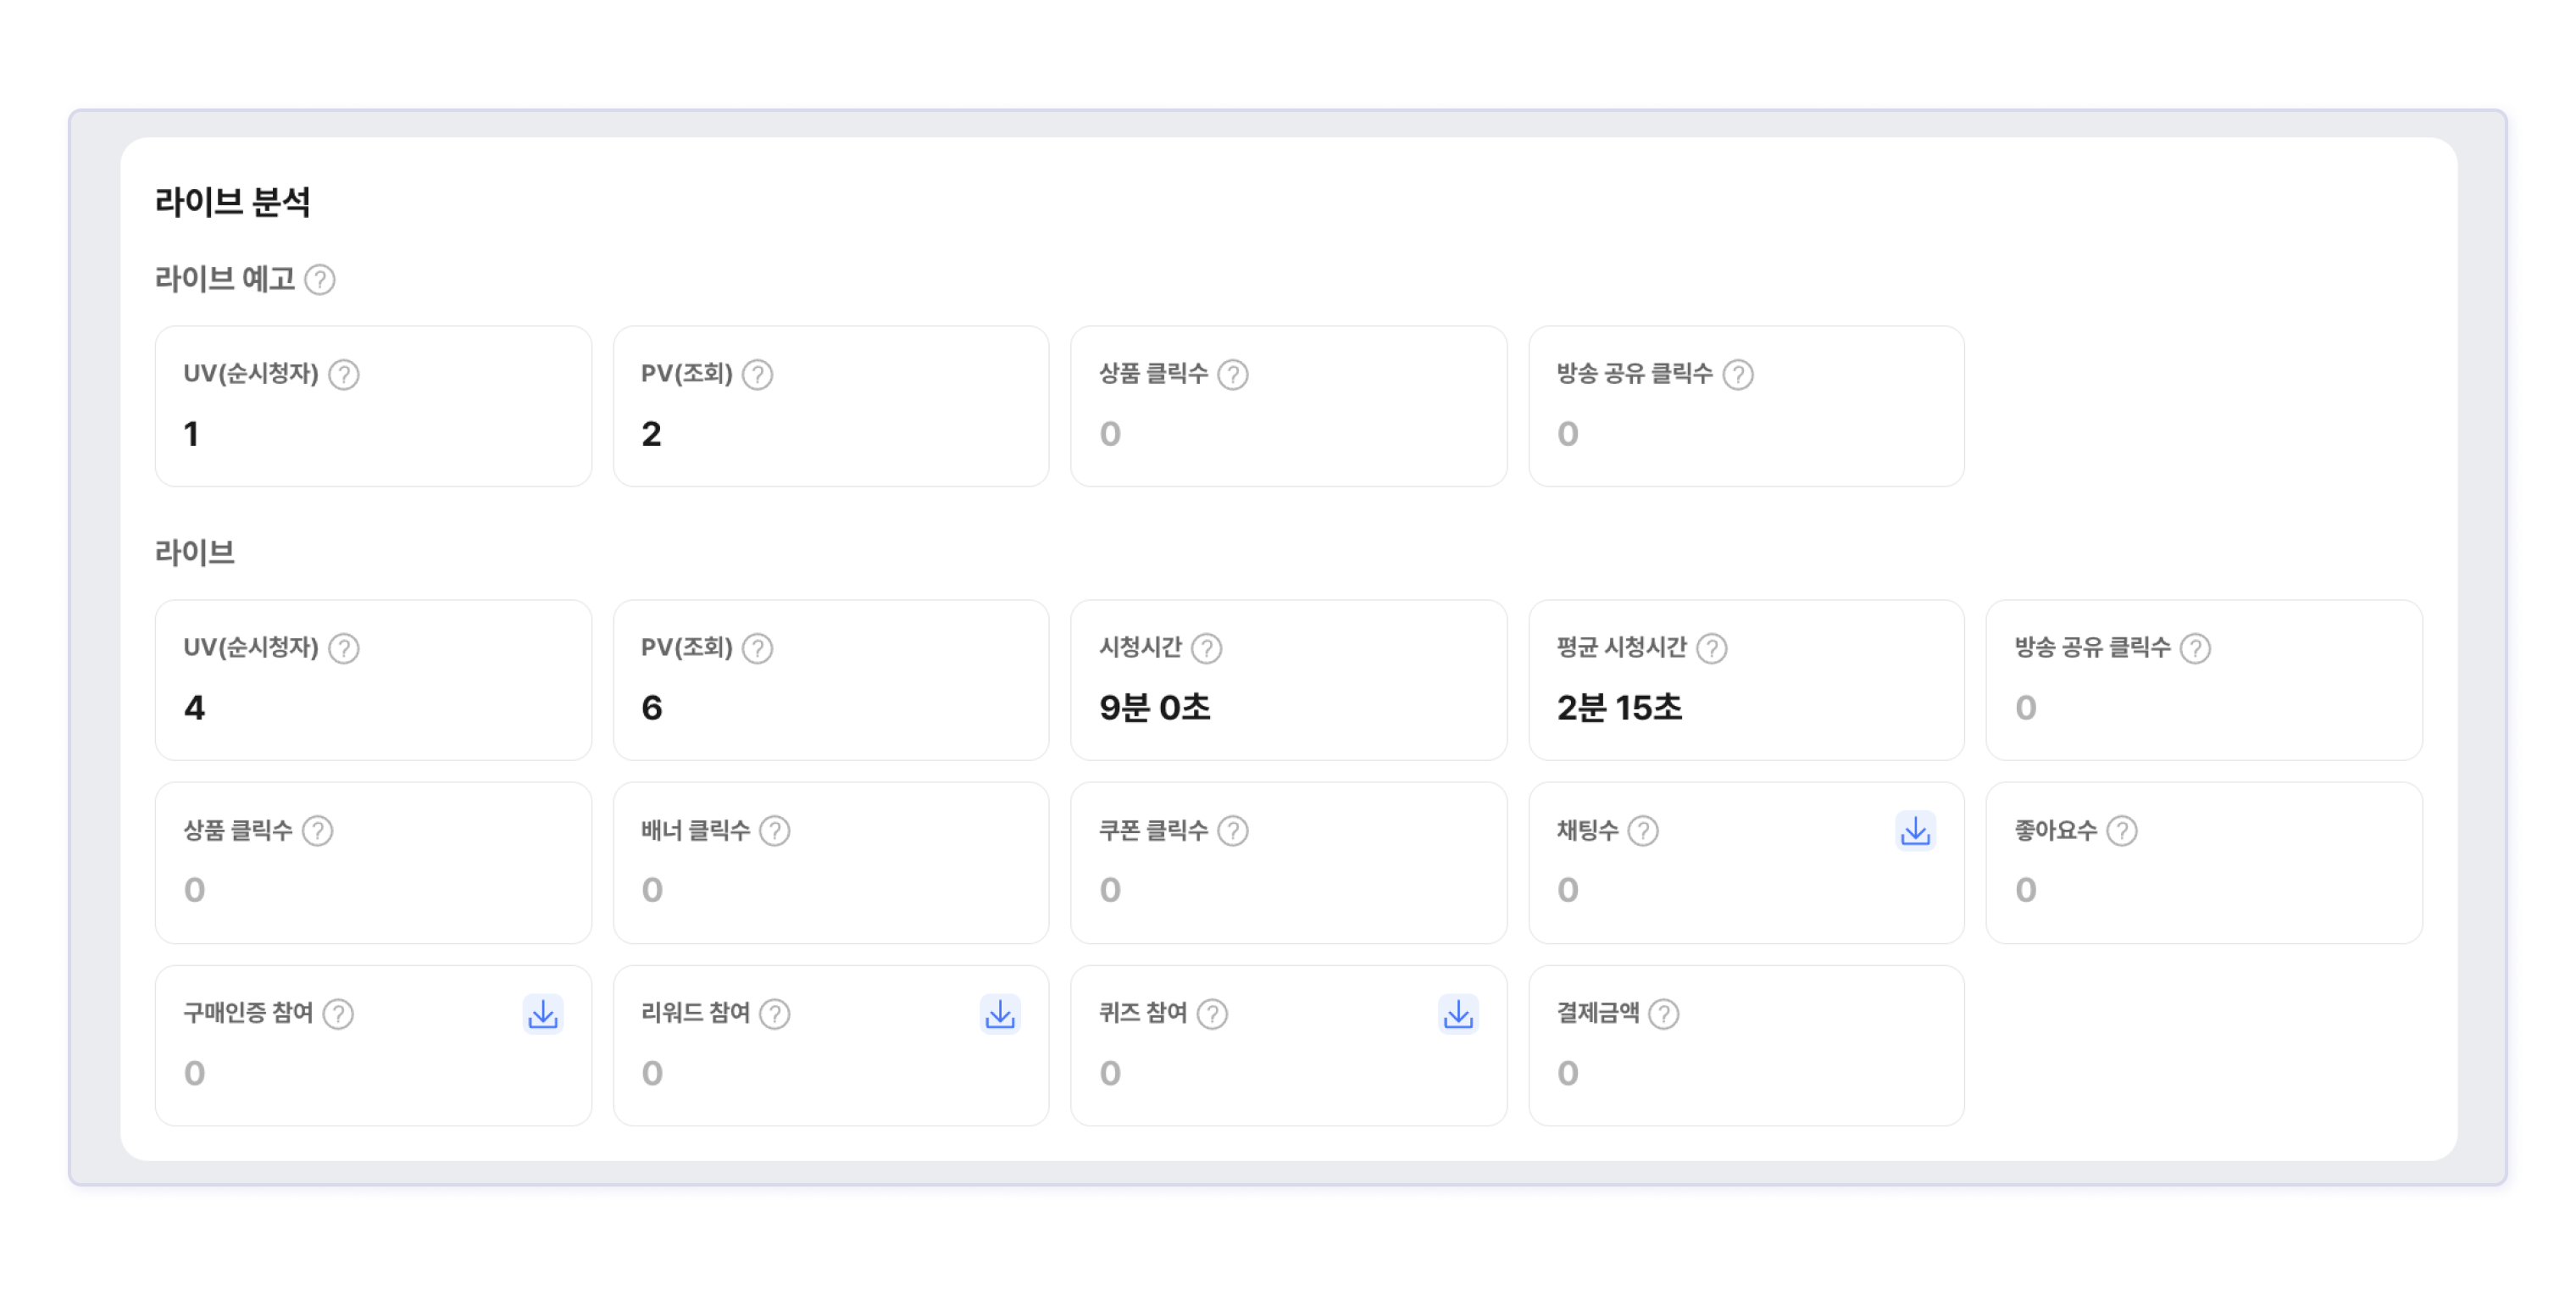Image resolution: width=2576 pixels, height=1295 pixels.
Task: Click the 라이브 분석 heading
Action: 232,202
